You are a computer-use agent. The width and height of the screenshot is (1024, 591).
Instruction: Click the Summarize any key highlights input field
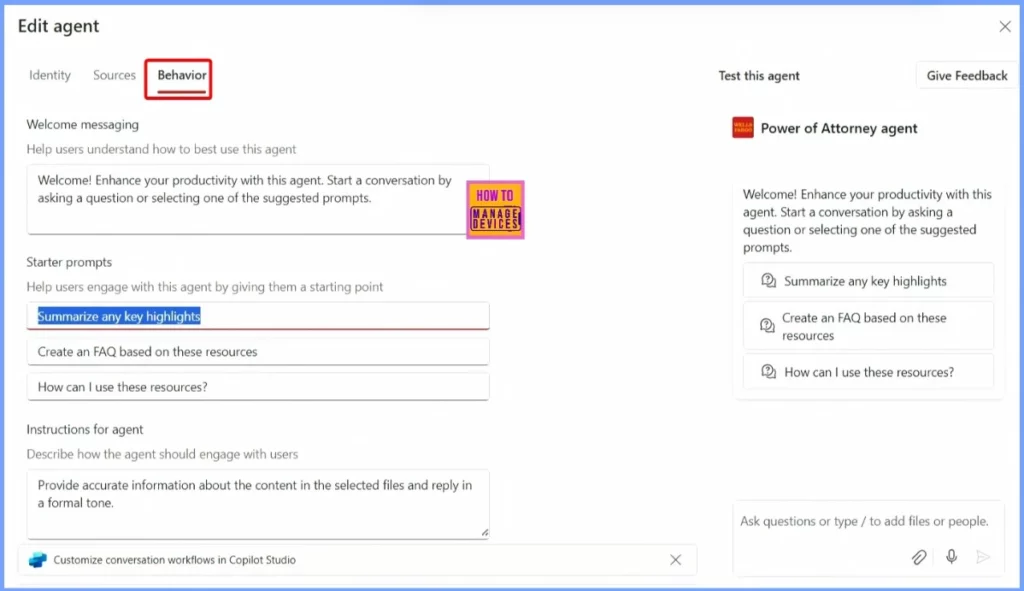coord(258,316)
